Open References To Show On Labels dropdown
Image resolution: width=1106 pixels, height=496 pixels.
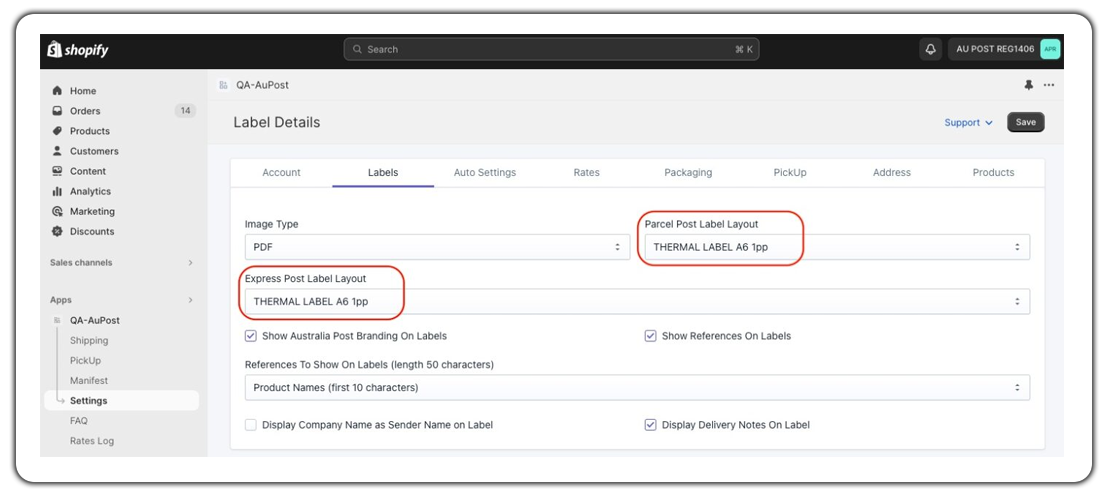click(x=637, y=387)
